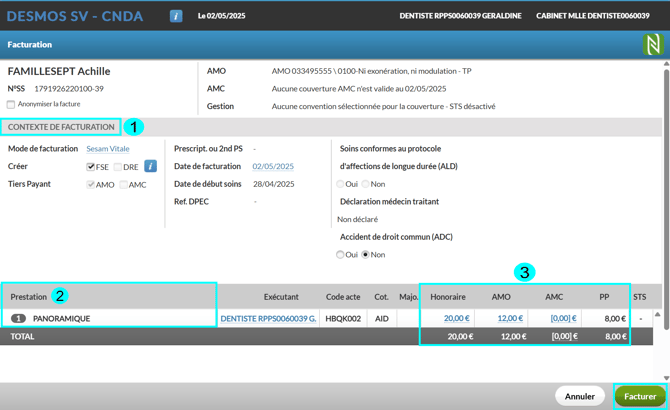The height and width of the screenshot is (410, 670).
Task: Select Oui for ALD protocol
Action: (x=341, y=184)
